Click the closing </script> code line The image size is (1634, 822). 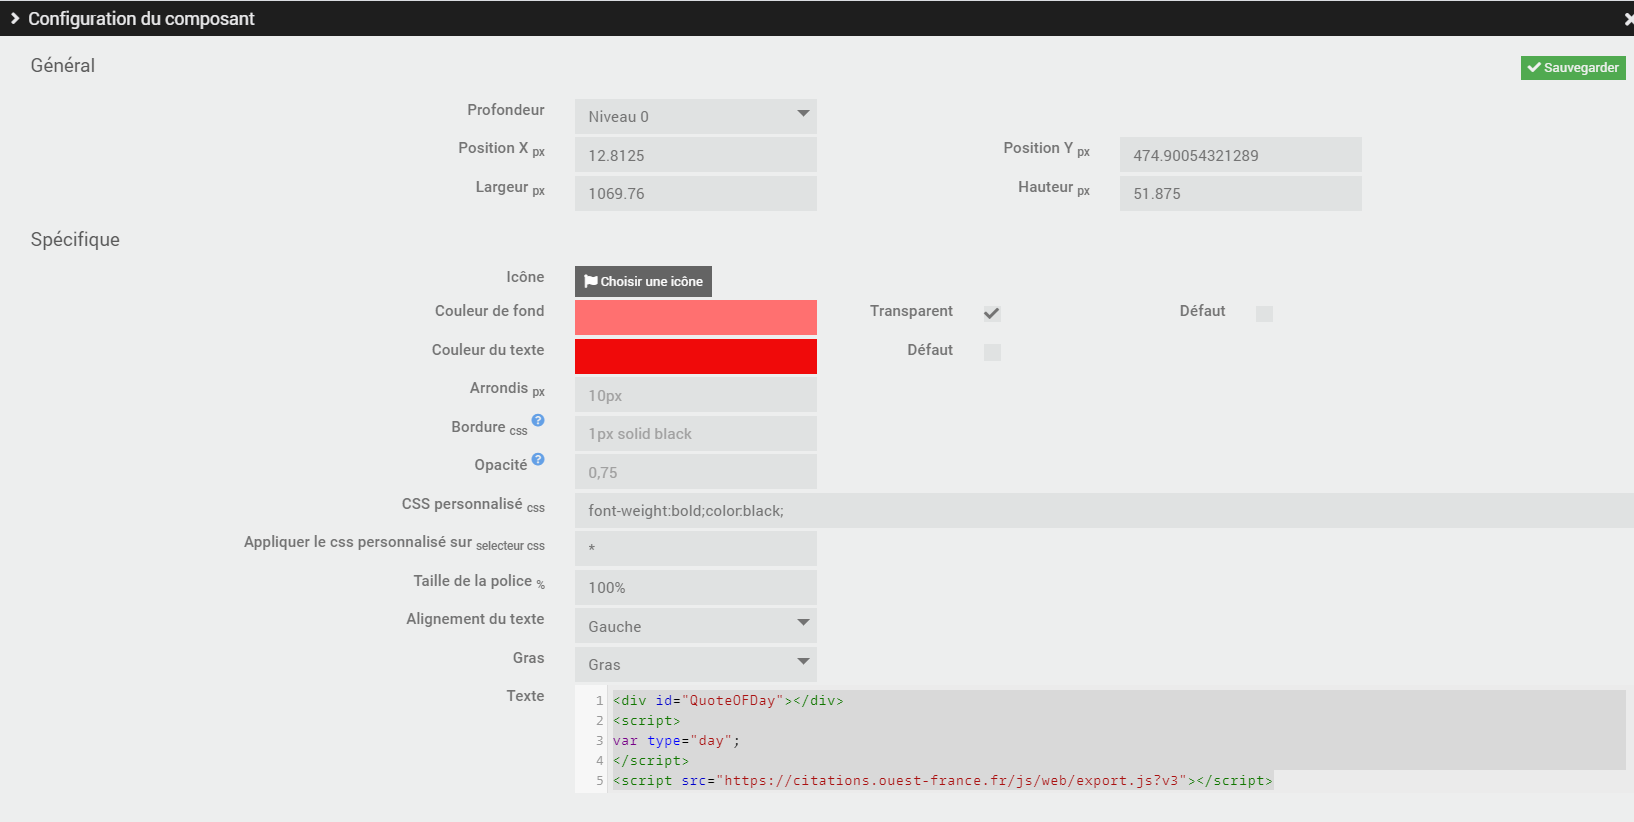click(650, 760)
